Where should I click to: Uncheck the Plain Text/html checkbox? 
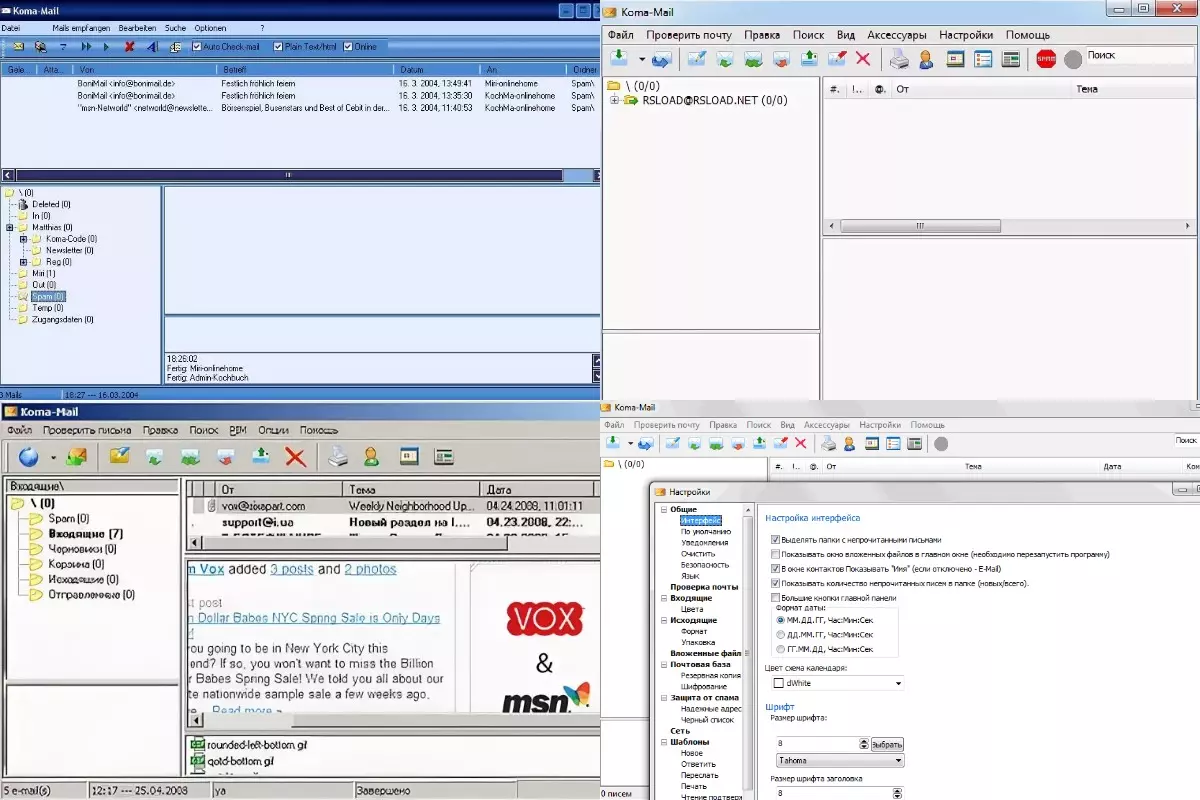click(278, 47)
